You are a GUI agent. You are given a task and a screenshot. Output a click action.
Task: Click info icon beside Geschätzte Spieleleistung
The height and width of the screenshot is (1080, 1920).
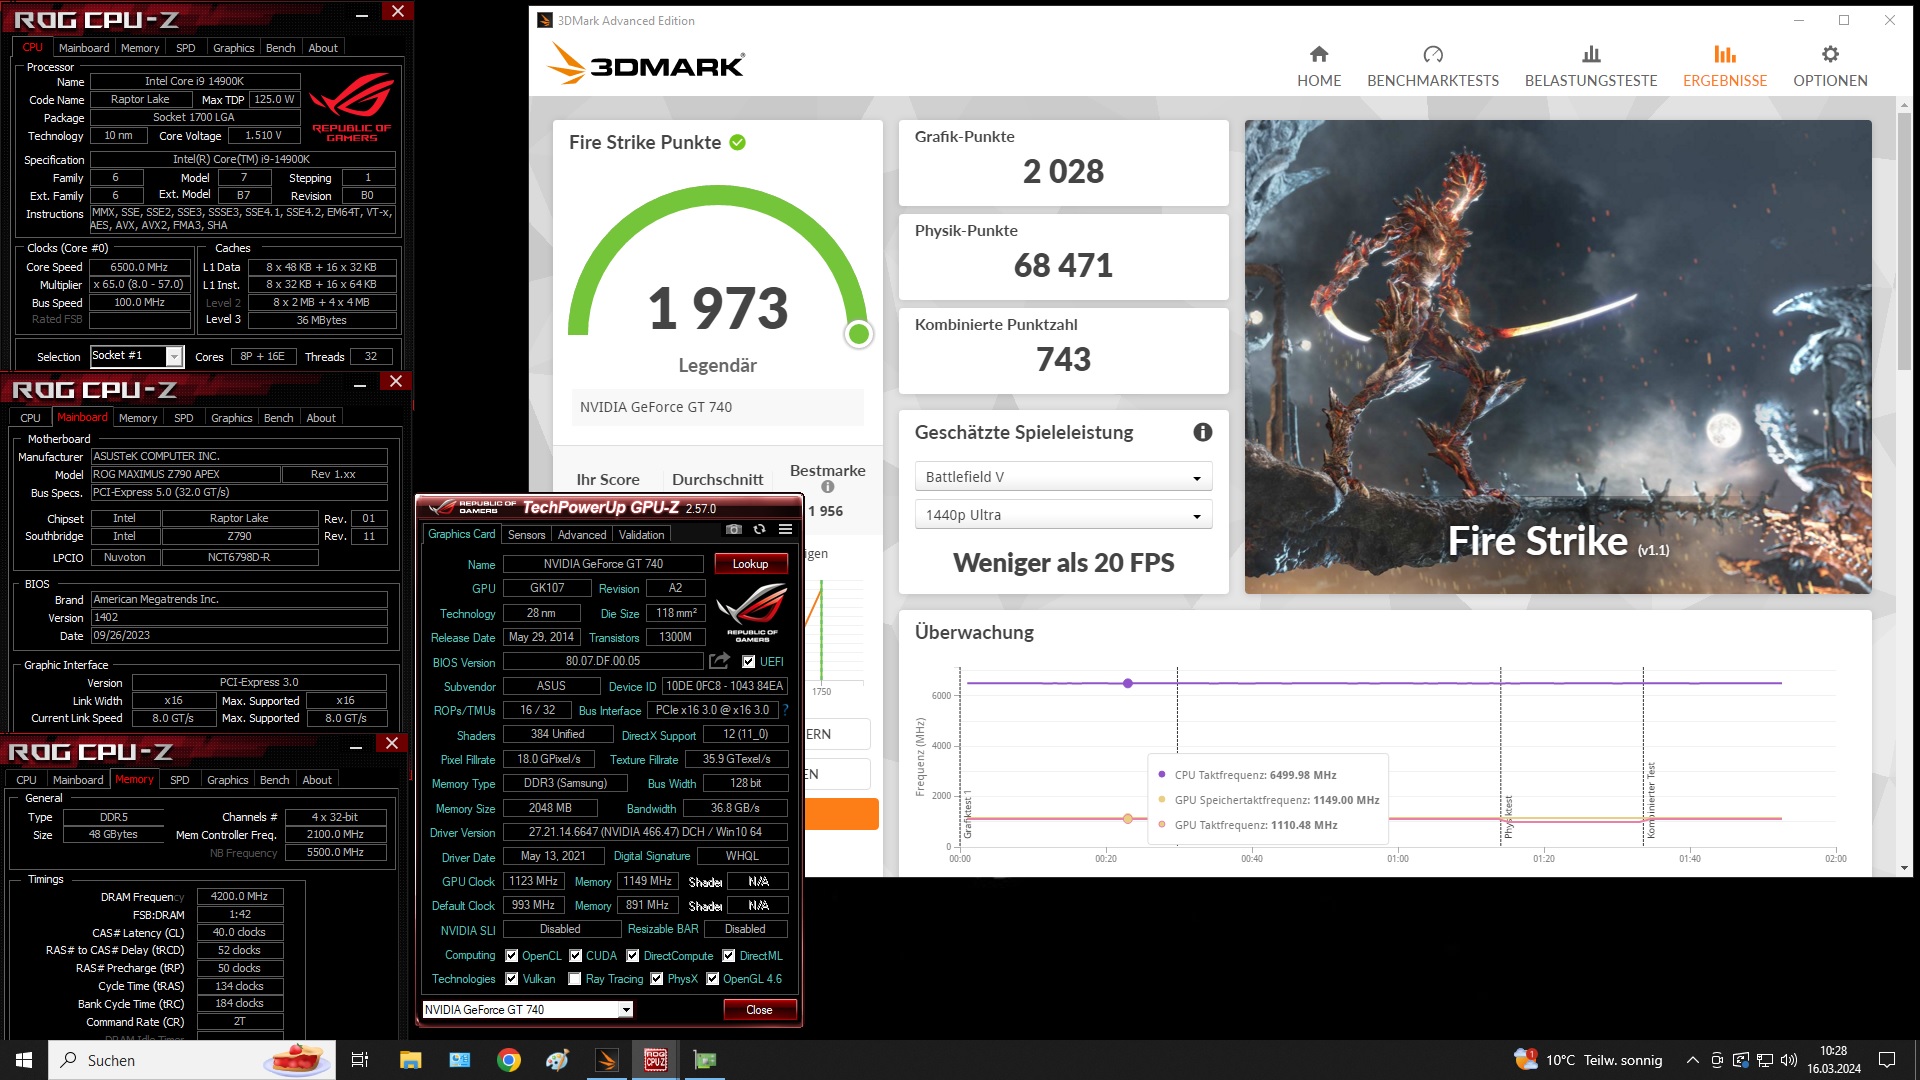click(1203, 432)
